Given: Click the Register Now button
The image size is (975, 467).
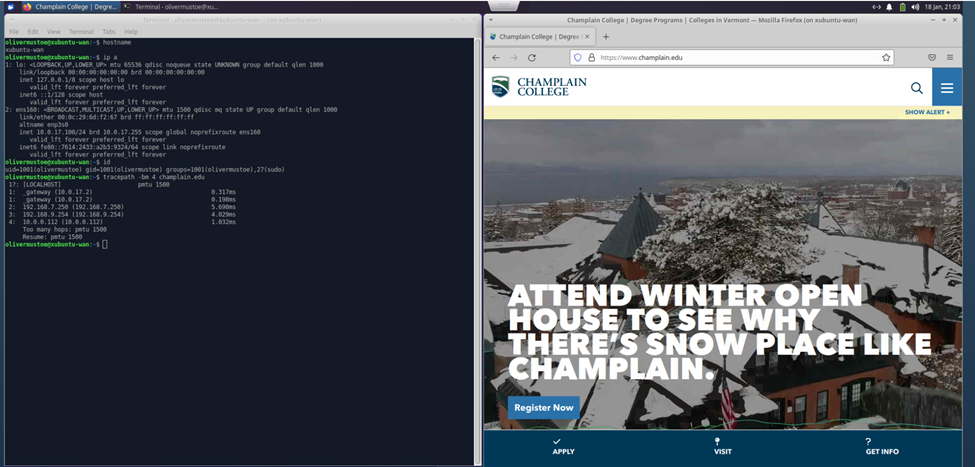Looking at the screenshot, I should [544, 407].
